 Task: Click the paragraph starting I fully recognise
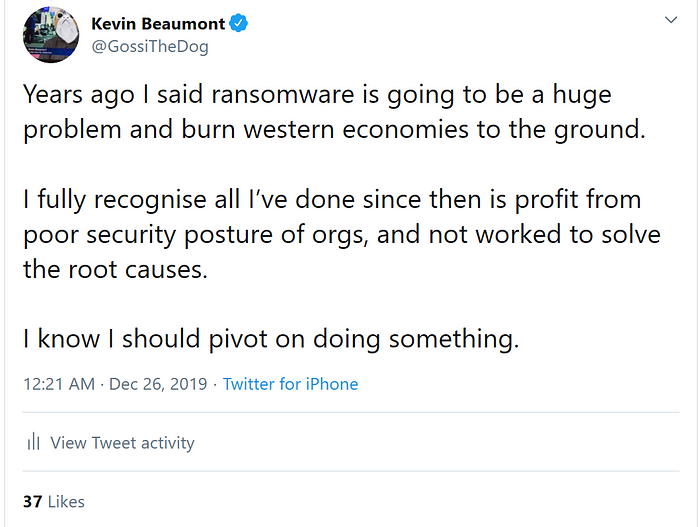pyautogui.click(x=342, y=234)
